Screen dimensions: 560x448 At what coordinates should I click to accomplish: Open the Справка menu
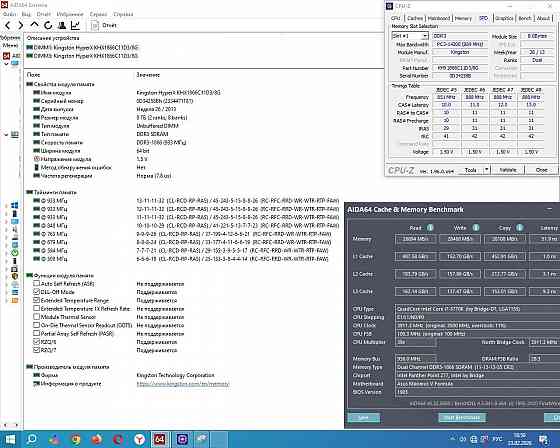pyautogui.click(x=123, y=14)
